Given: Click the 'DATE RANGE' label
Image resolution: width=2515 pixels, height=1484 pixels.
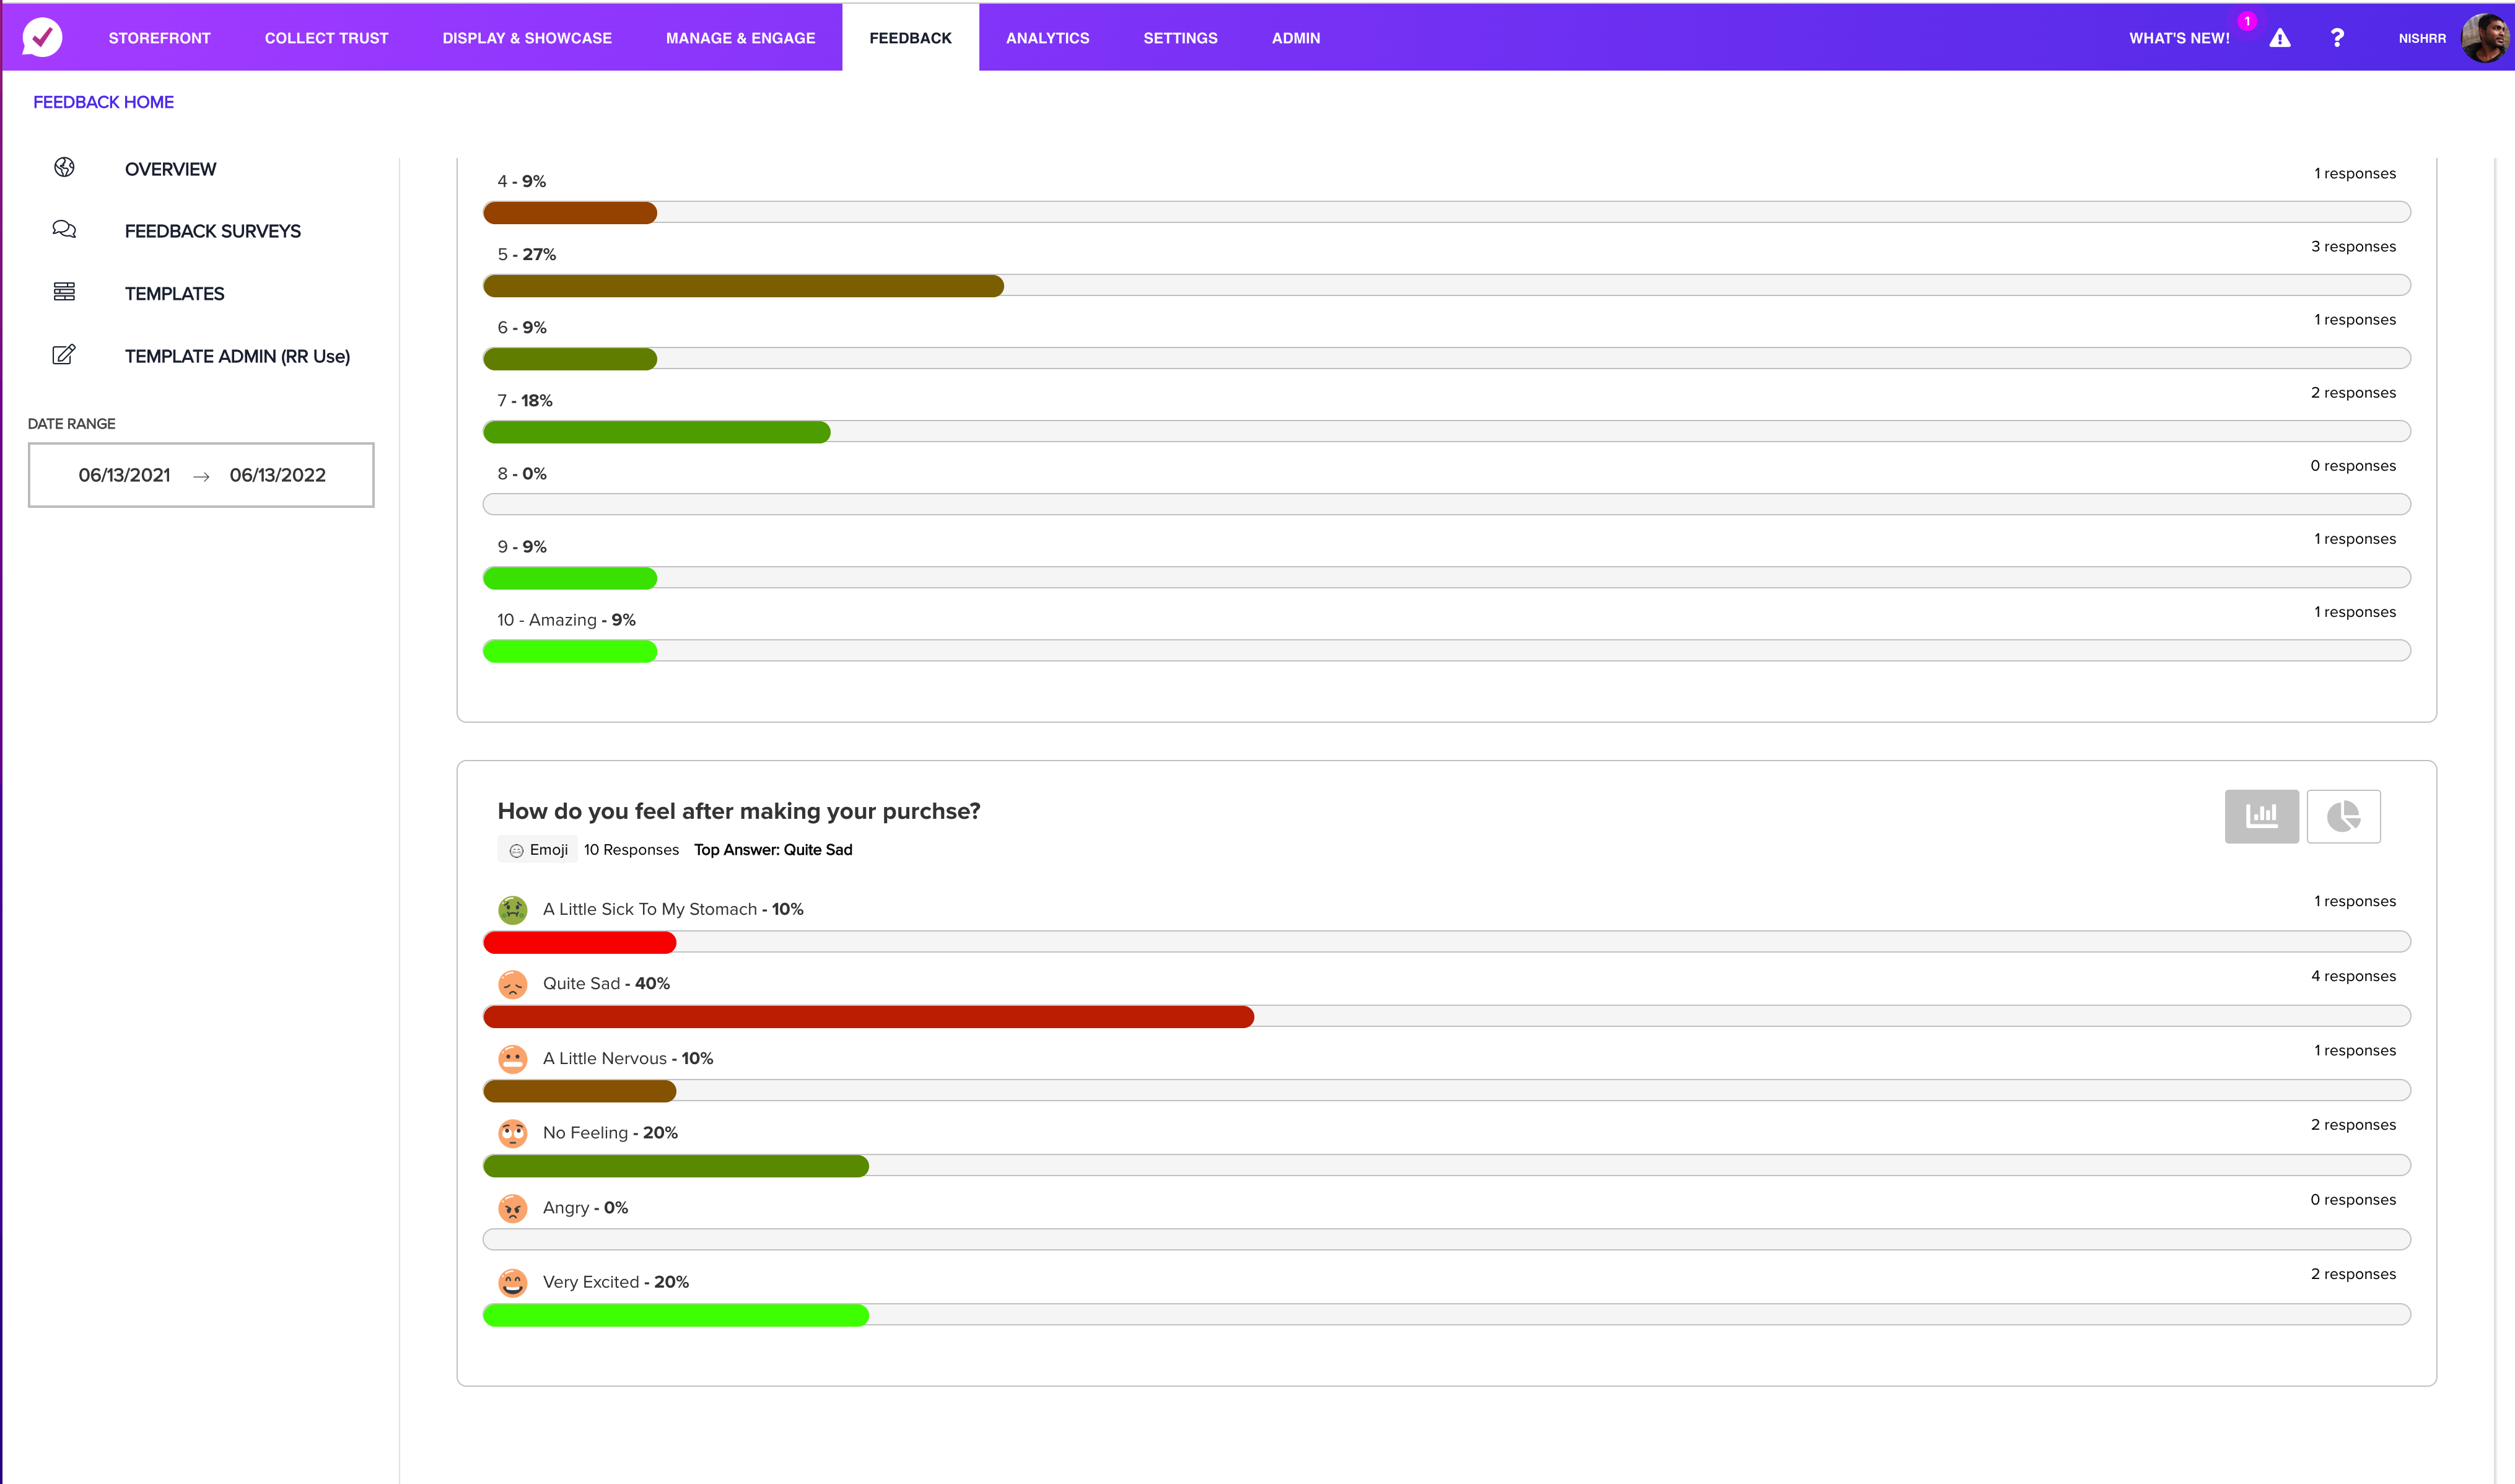Looking at the screenshot, I should 71,423.
